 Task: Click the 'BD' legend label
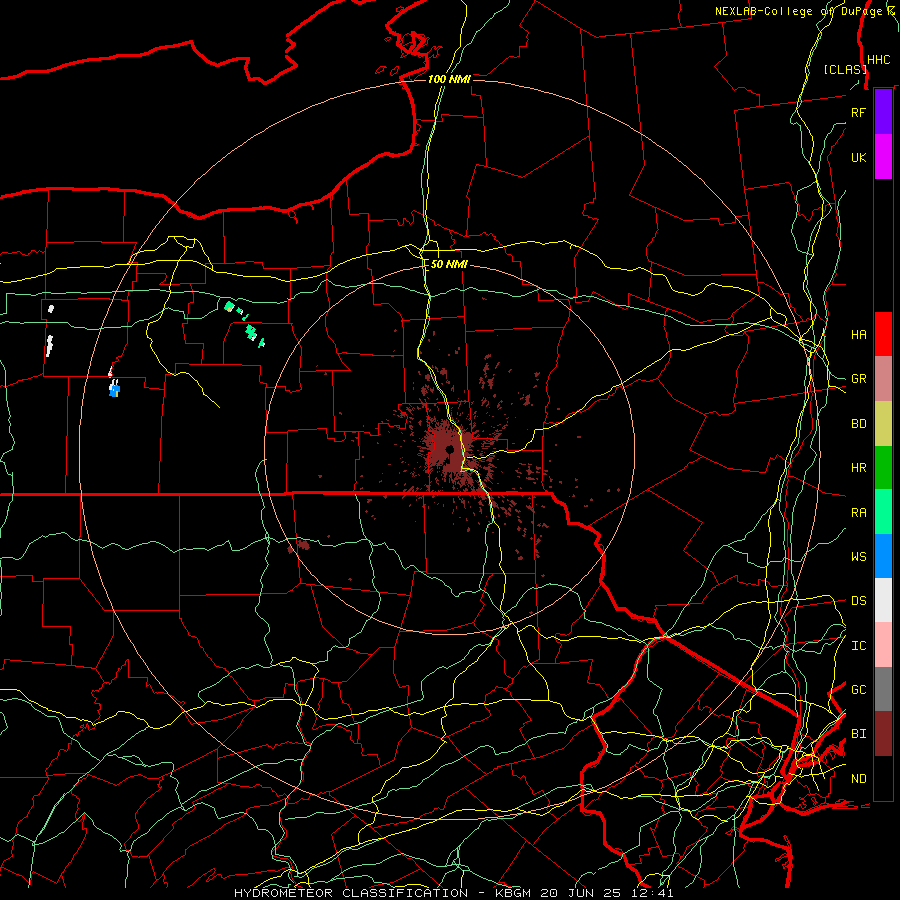click(x=858, y=424)
